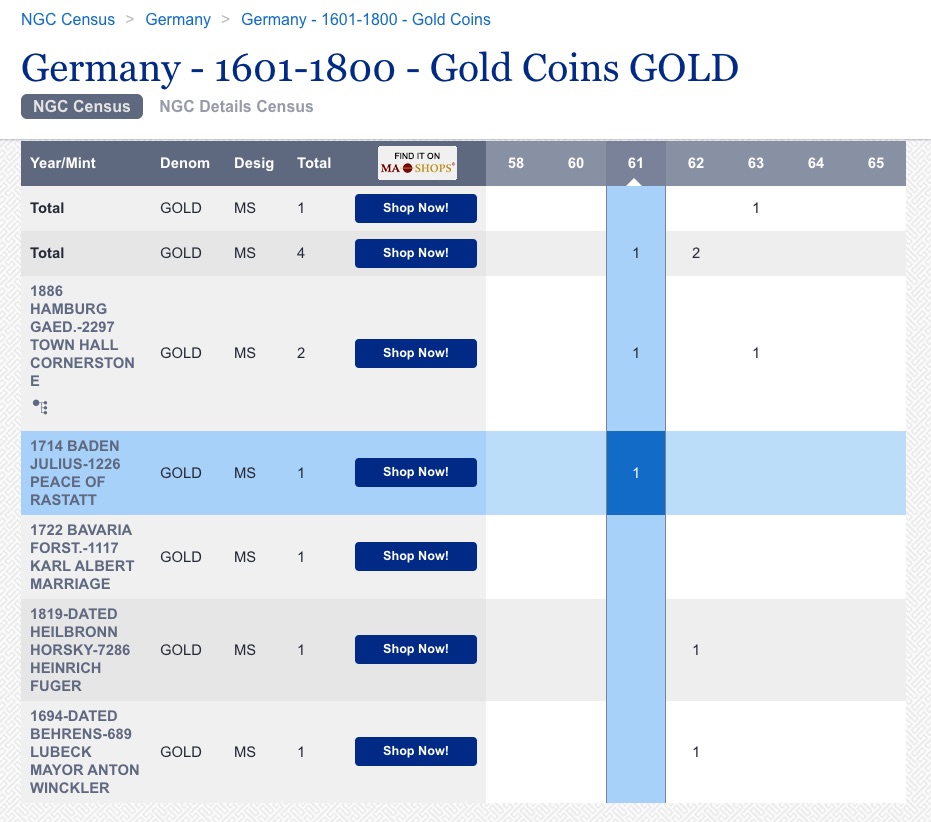Screen dimensions: 931x822
Task: Click the Total column header
Action: click(314, 163)
